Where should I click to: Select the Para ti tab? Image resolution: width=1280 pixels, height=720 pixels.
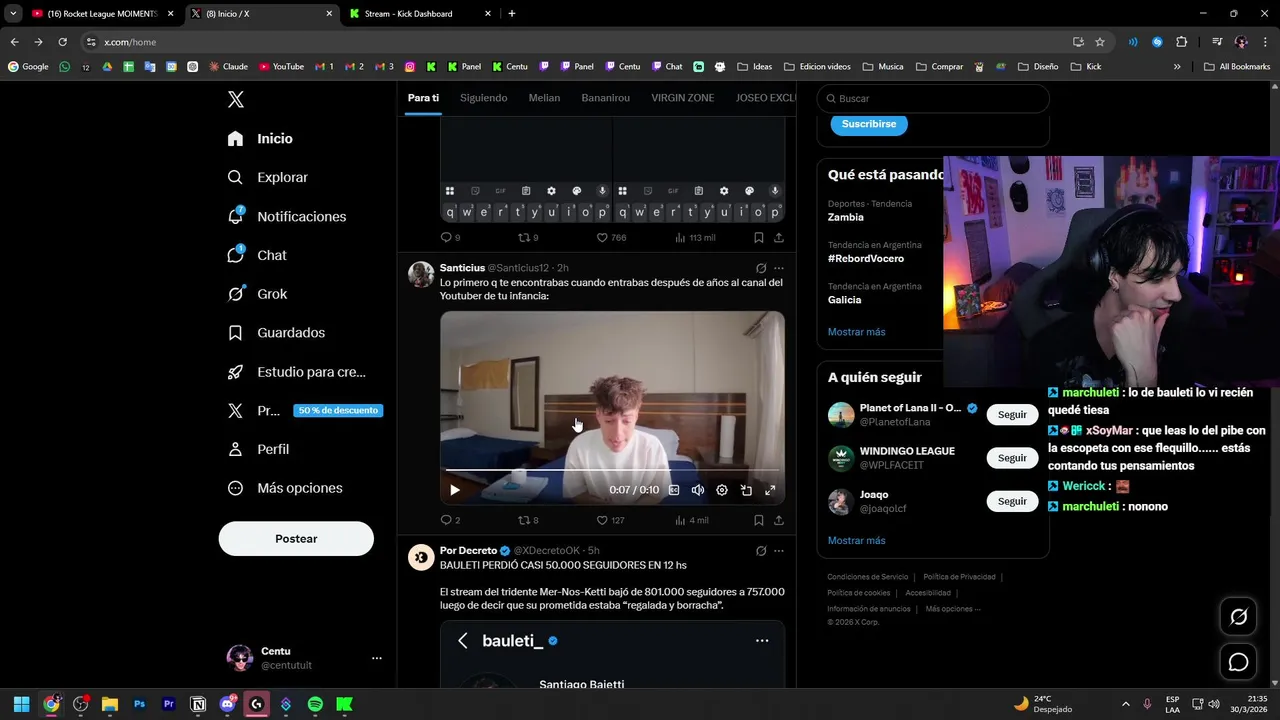[423, 98]
